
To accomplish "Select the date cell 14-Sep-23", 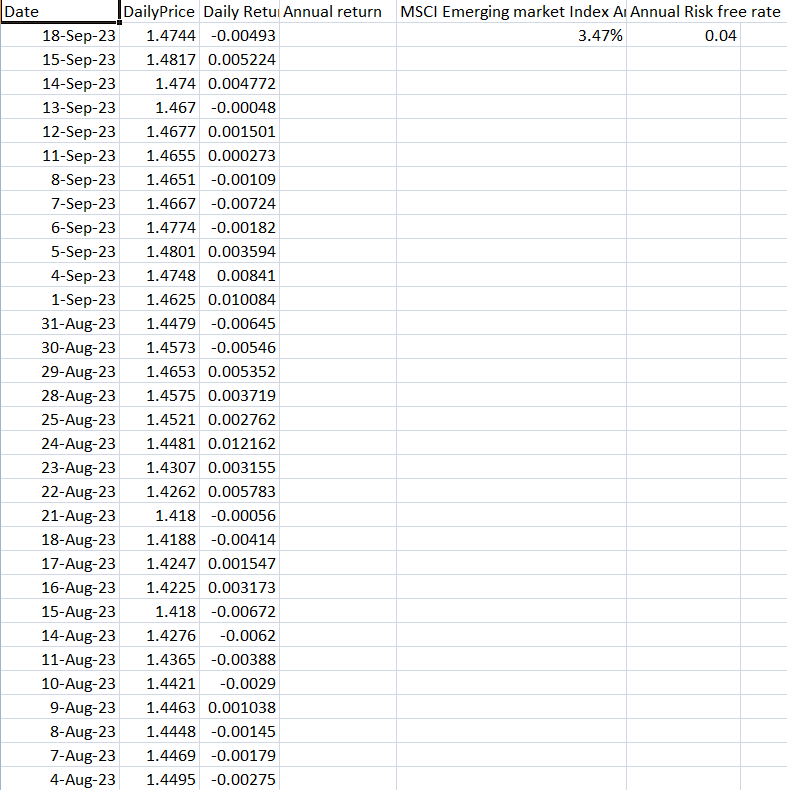I will (59, 83).
